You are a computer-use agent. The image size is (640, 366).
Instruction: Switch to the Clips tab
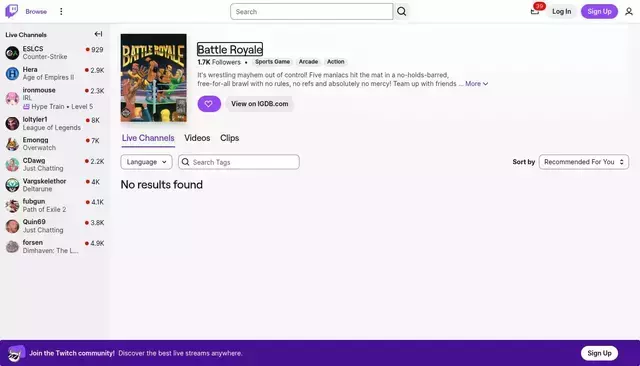(x=229, y=138)
